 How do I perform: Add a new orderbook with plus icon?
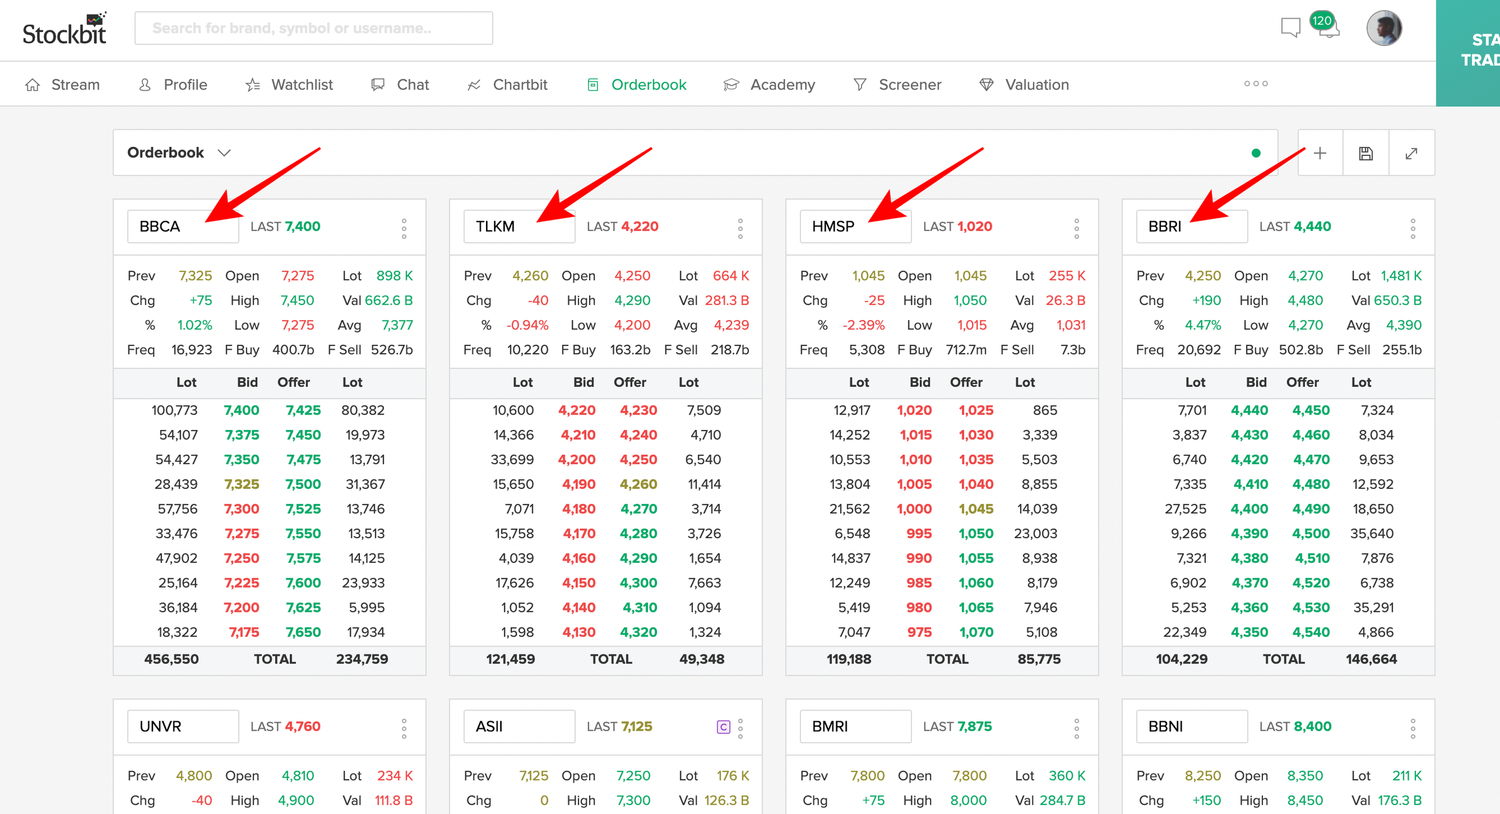(x=1319, y=152)
